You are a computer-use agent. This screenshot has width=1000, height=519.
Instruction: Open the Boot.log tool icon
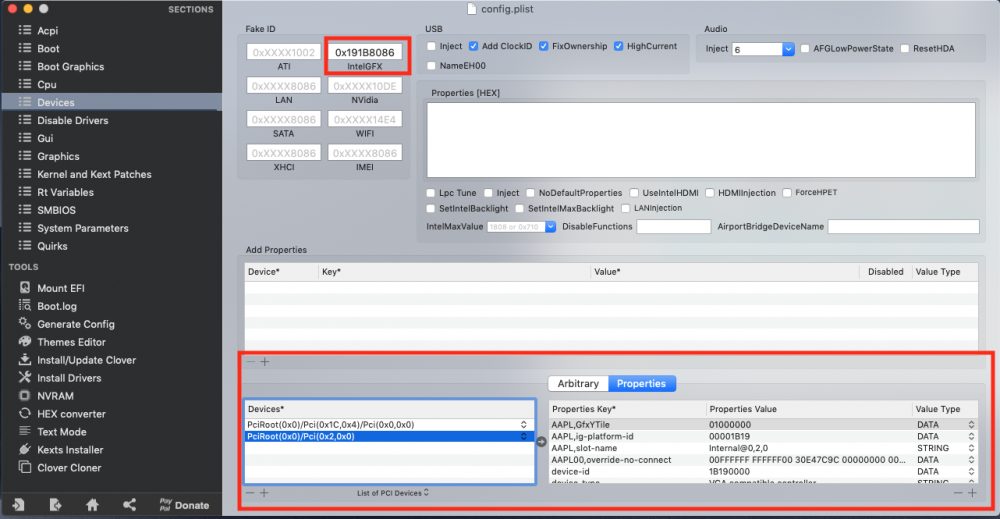pyautogui.click(x=25, y=305)
